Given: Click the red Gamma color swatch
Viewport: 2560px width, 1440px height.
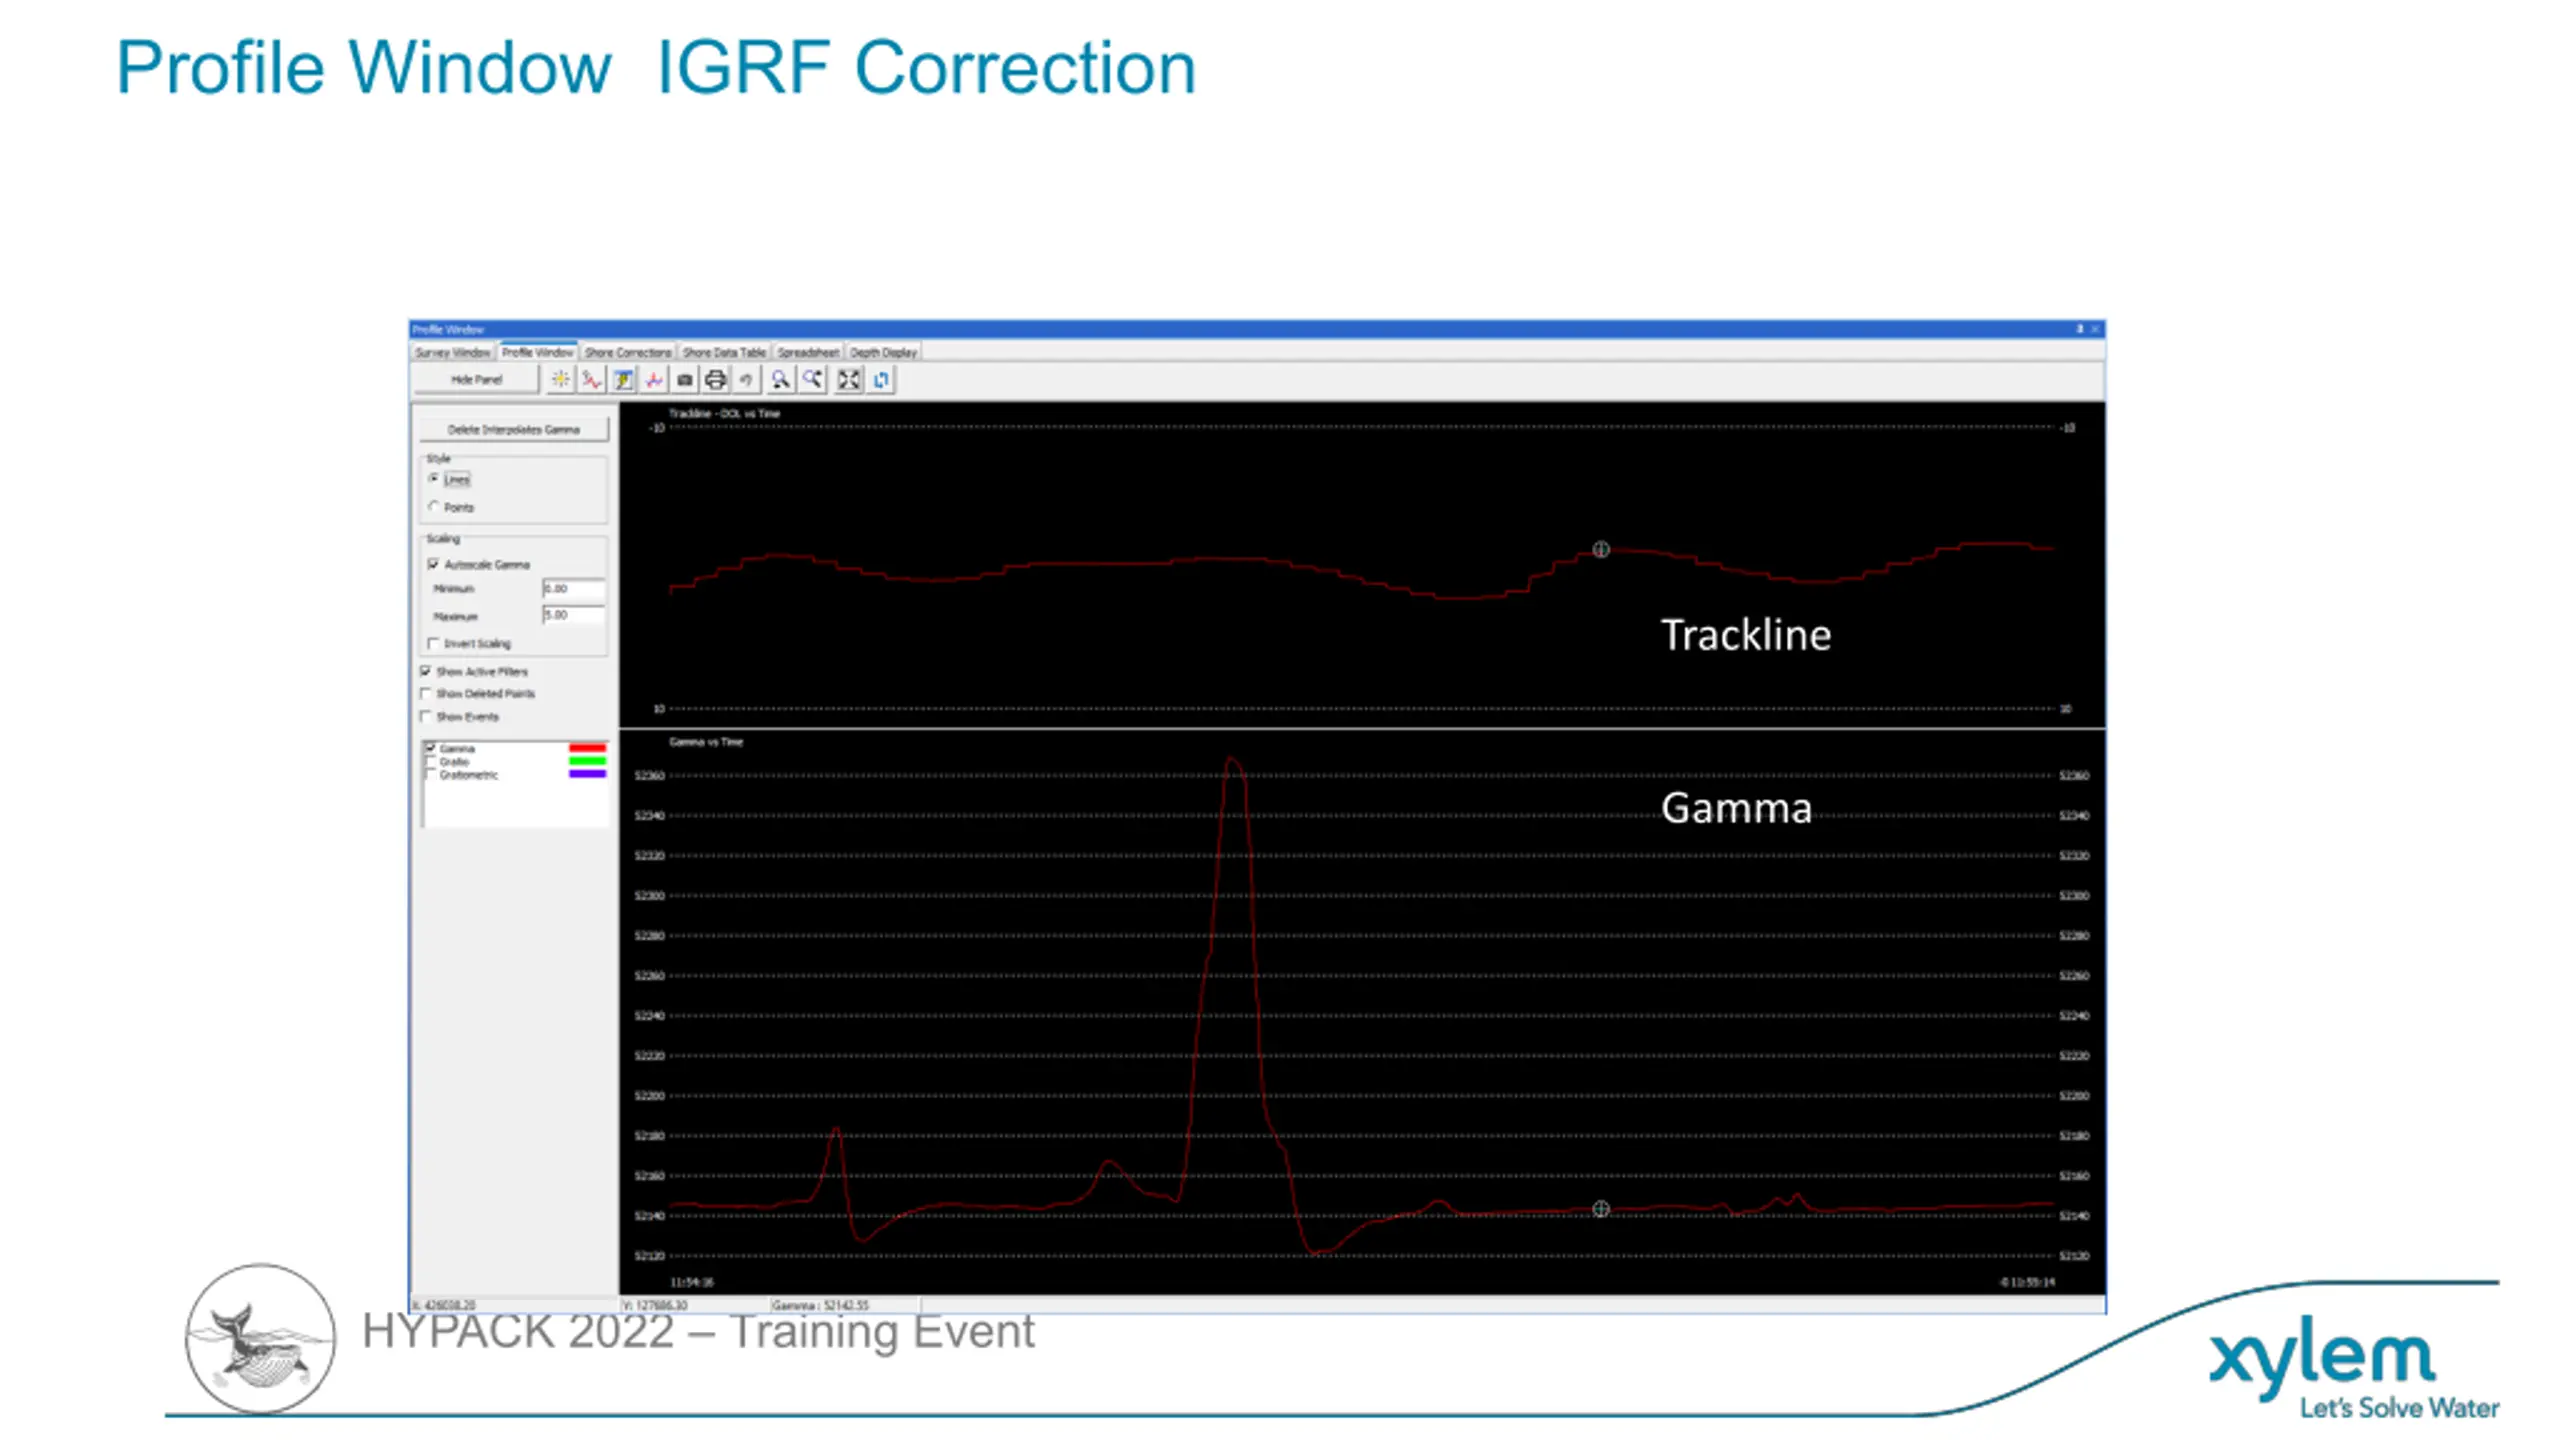Looking at the screenshot, I should tap(587, 748).
